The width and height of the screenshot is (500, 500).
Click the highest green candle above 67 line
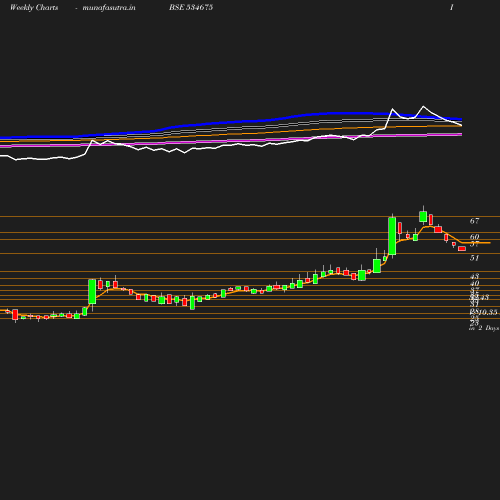coord(423,216)
